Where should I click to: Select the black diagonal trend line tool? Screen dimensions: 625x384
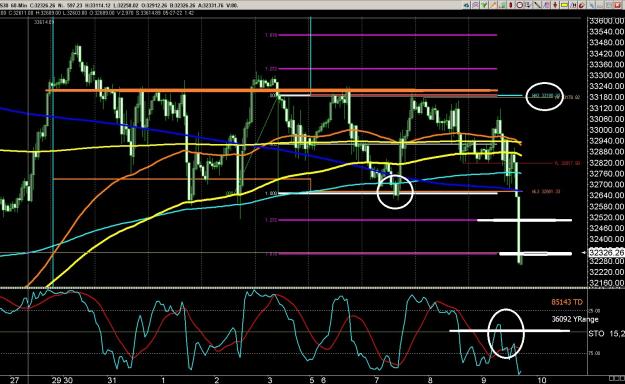[x=537, y=5]
